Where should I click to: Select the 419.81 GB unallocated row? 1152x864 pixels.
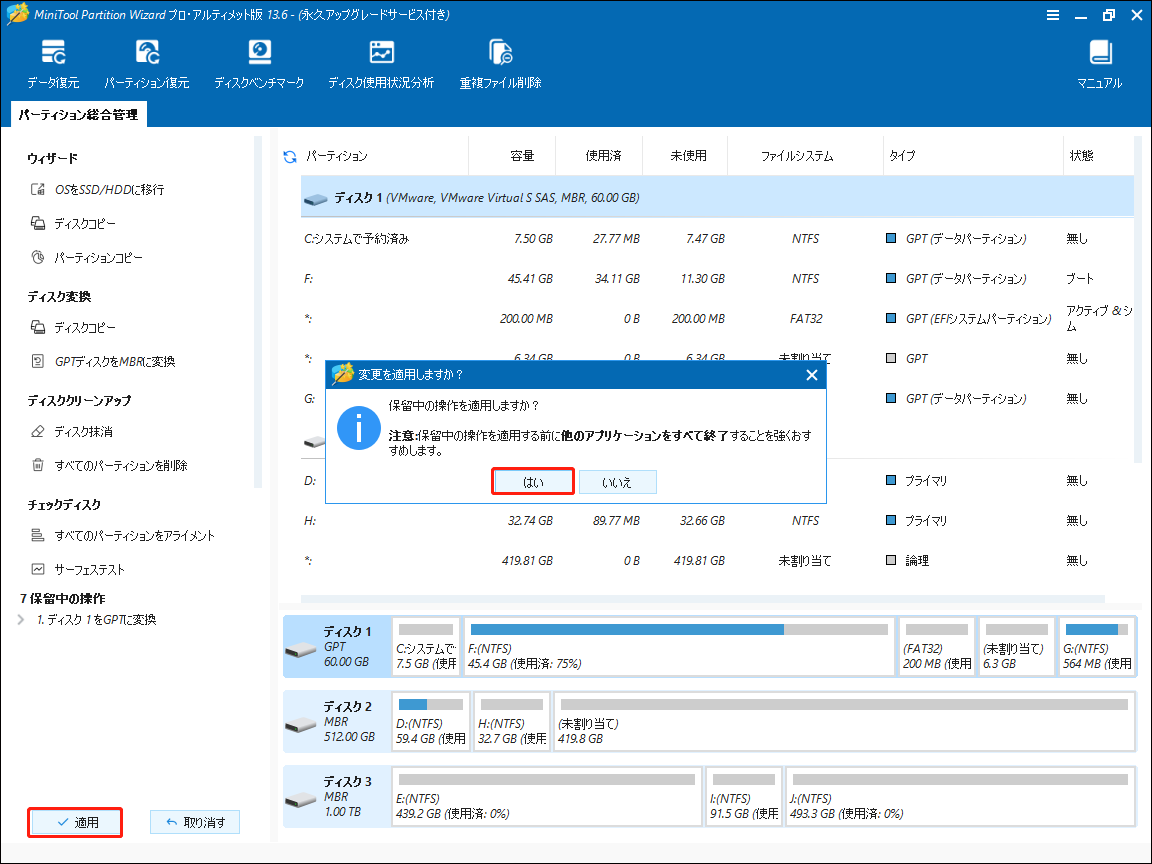pos(717,560)
